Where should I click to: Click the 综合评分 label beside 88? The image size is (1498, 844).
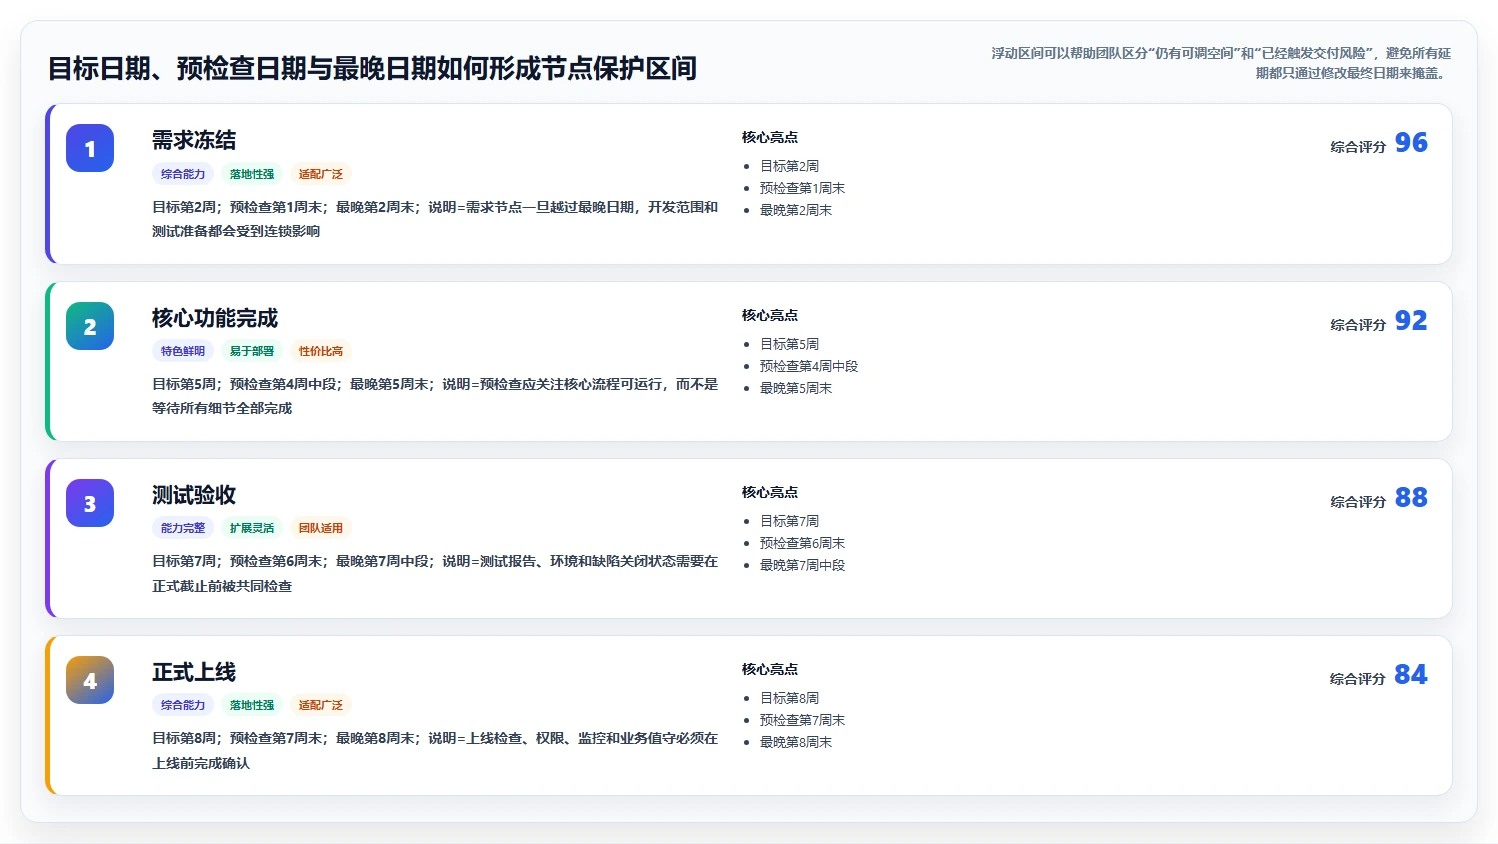[x=1358, y=502]
